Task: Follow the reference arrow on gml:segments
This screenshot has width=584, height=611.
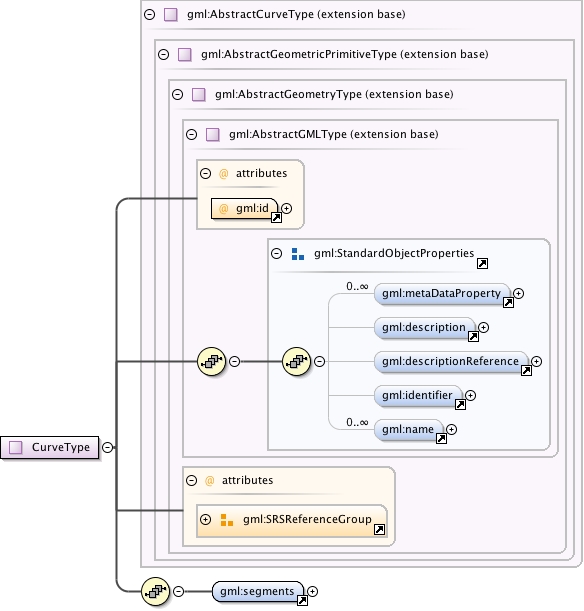Action: coord(302,601)
